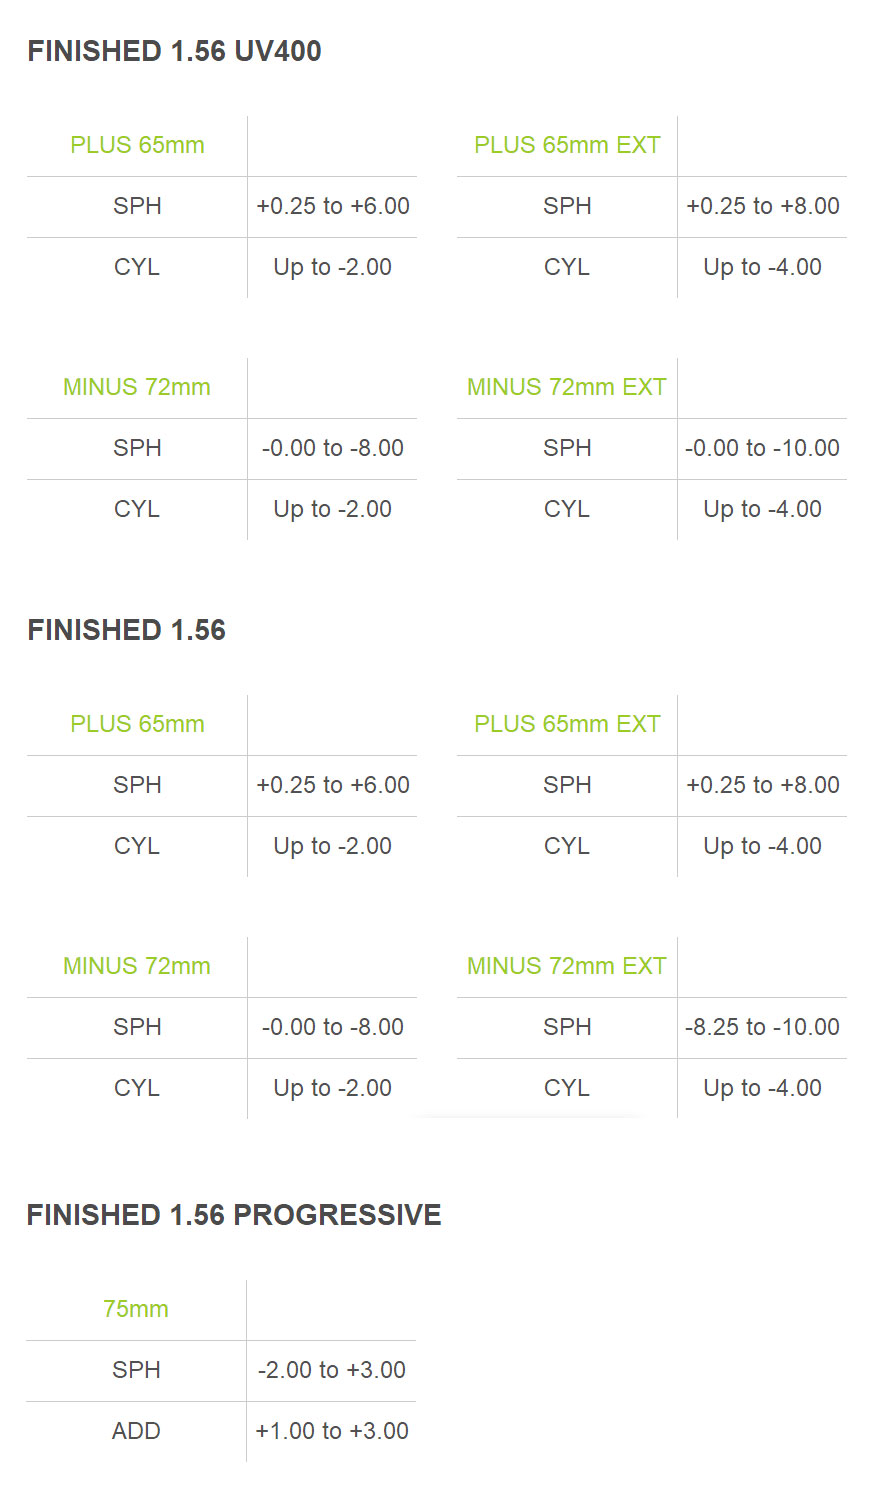Click the second MINUS 72mm EXT header
Viewport: 891px width, 1512px height.
point(567,966)
